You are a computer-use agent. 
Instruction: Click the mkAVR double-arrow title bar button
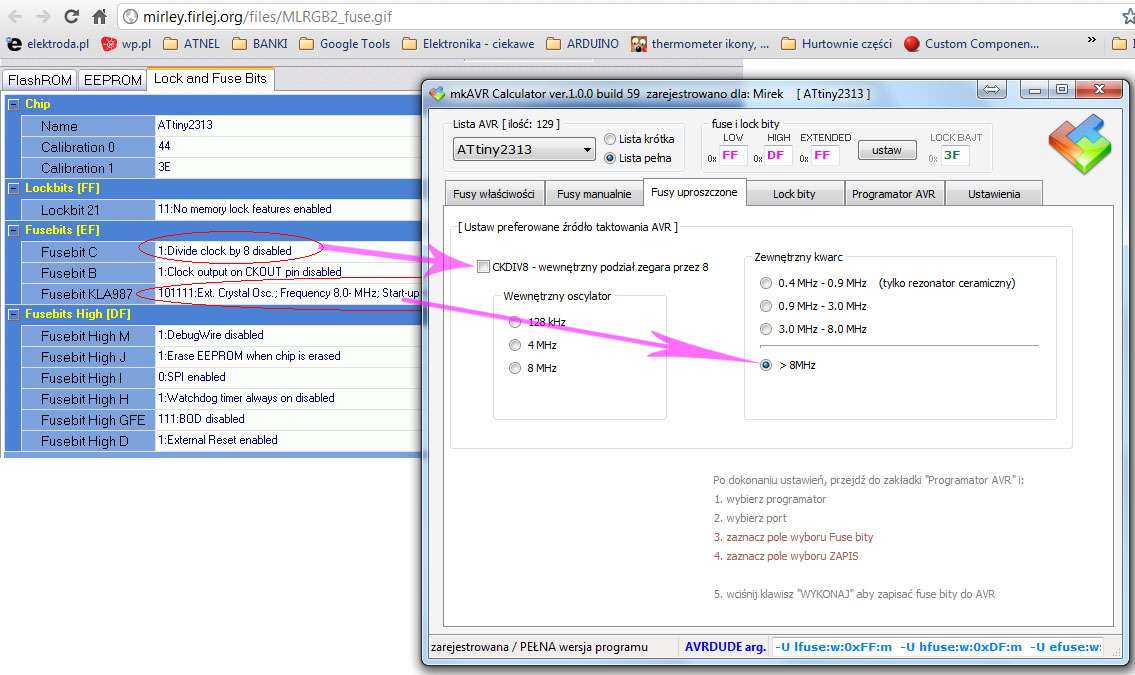[992, 90]
